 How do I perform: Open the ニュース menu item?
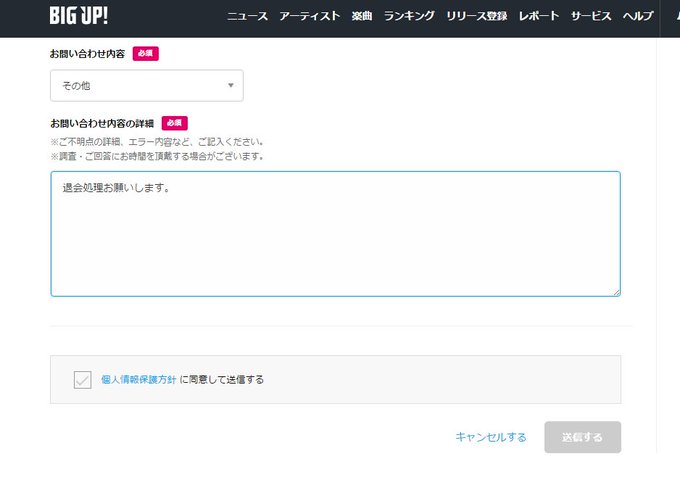click(247, 16)
